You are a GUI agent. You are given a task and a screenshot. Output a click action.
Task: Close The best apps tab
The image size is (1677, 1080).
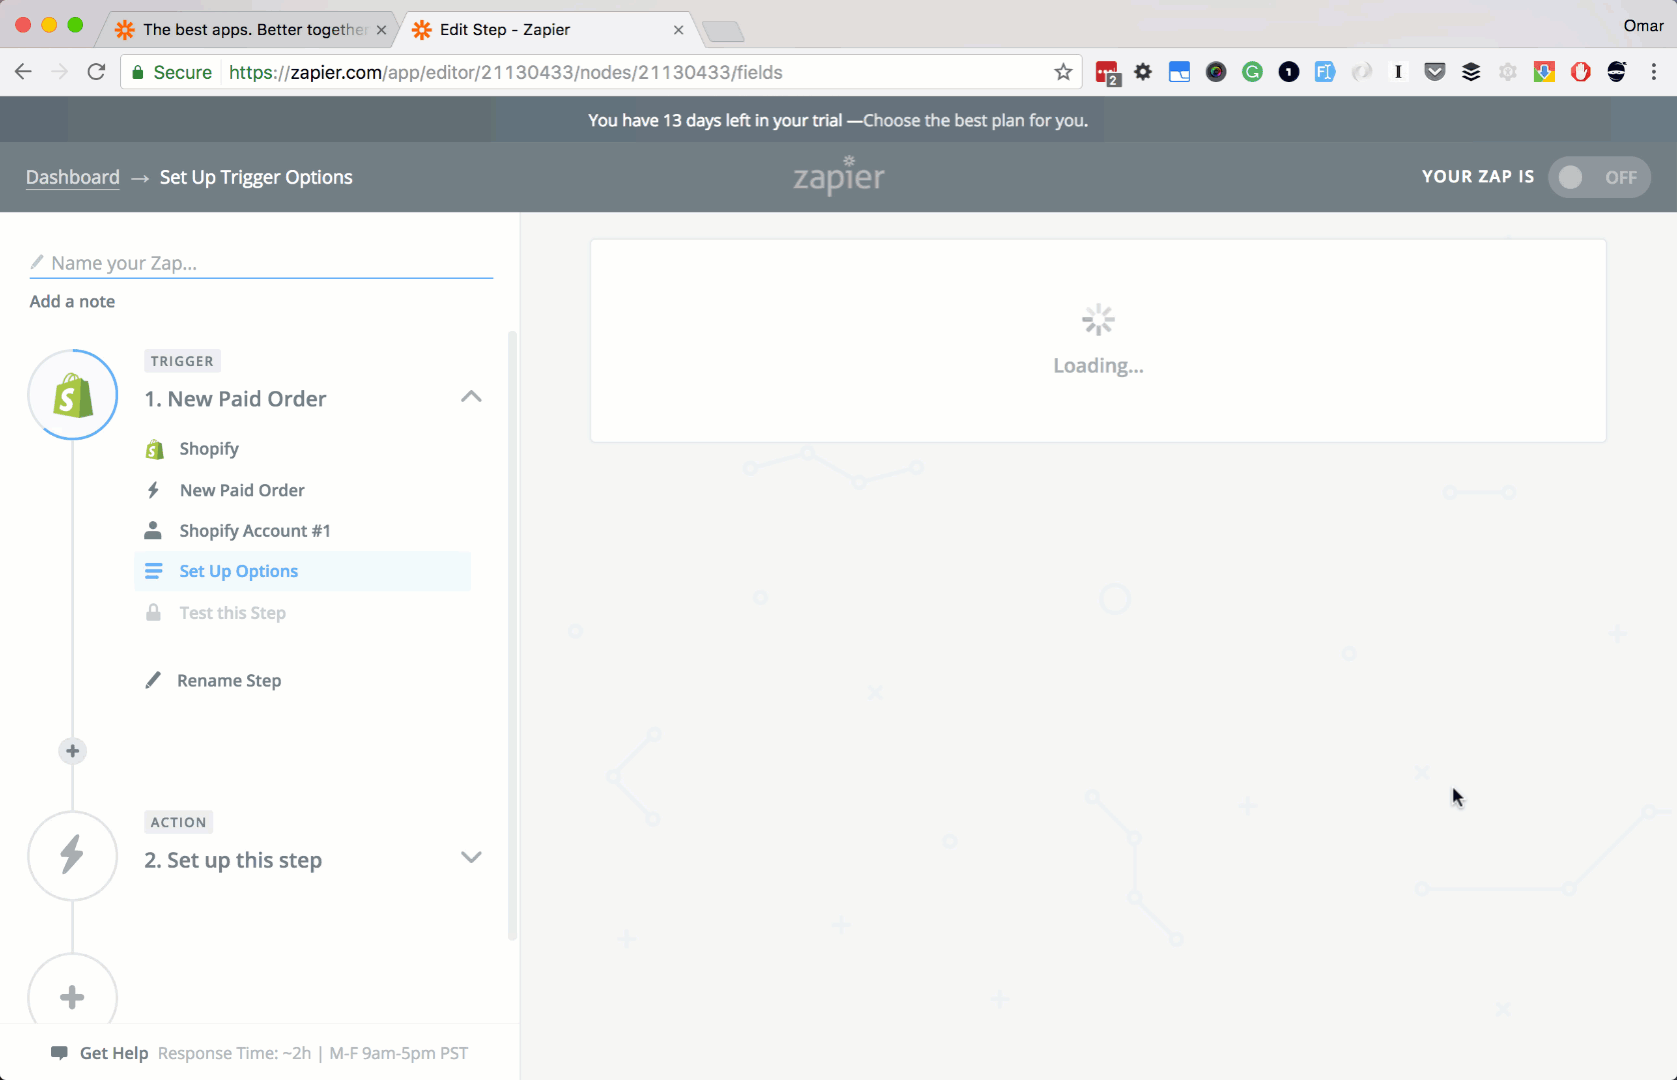coord(381,30)
